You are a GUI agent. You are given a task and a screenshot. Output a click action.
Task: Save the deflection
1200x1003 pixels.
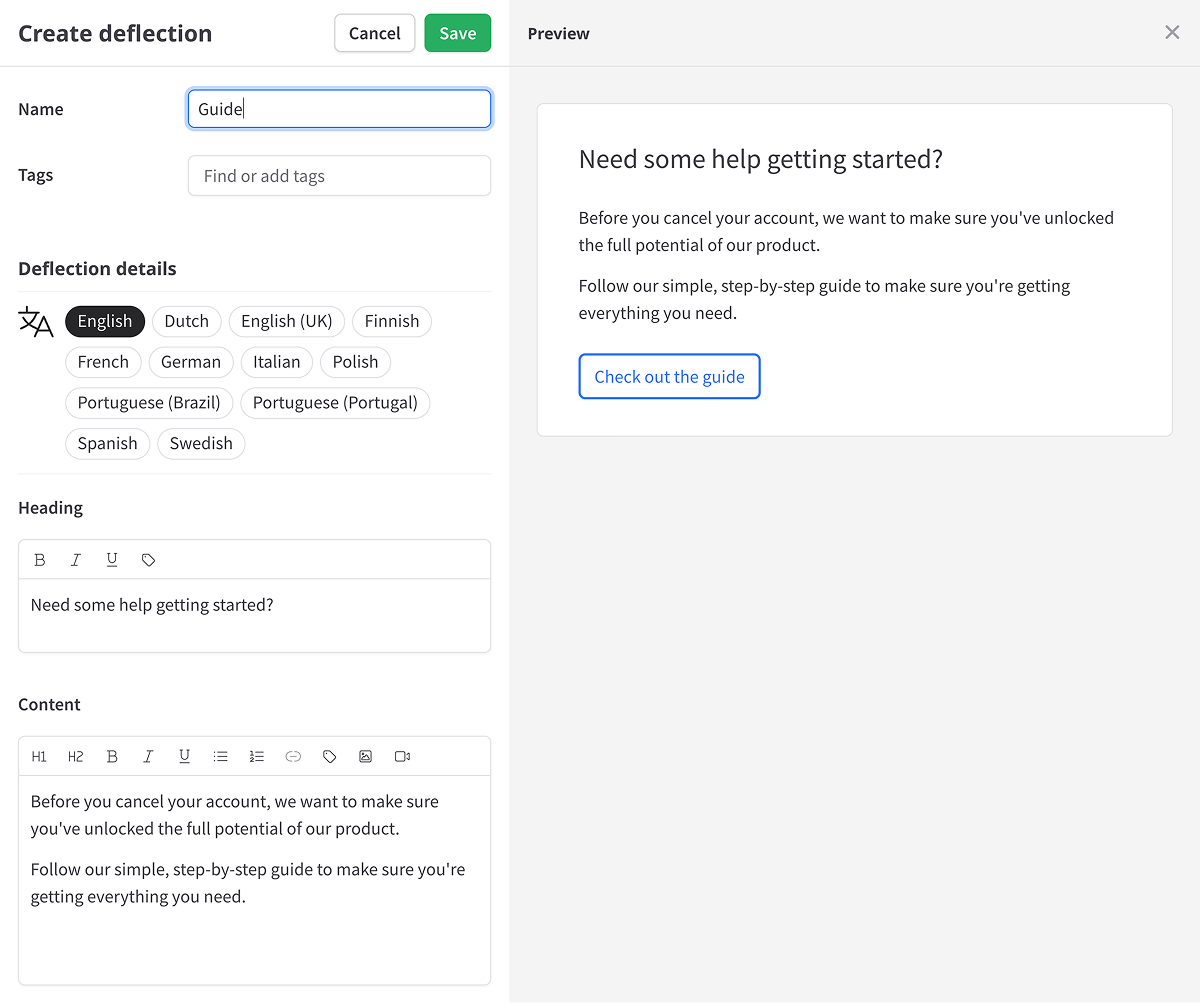457,33
